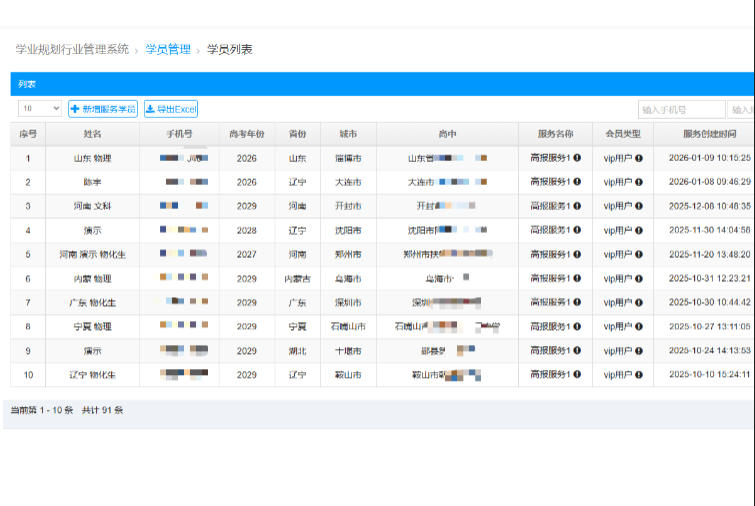Click info icon beside 高报服务1 in row 5

click(x=577, y=254)
